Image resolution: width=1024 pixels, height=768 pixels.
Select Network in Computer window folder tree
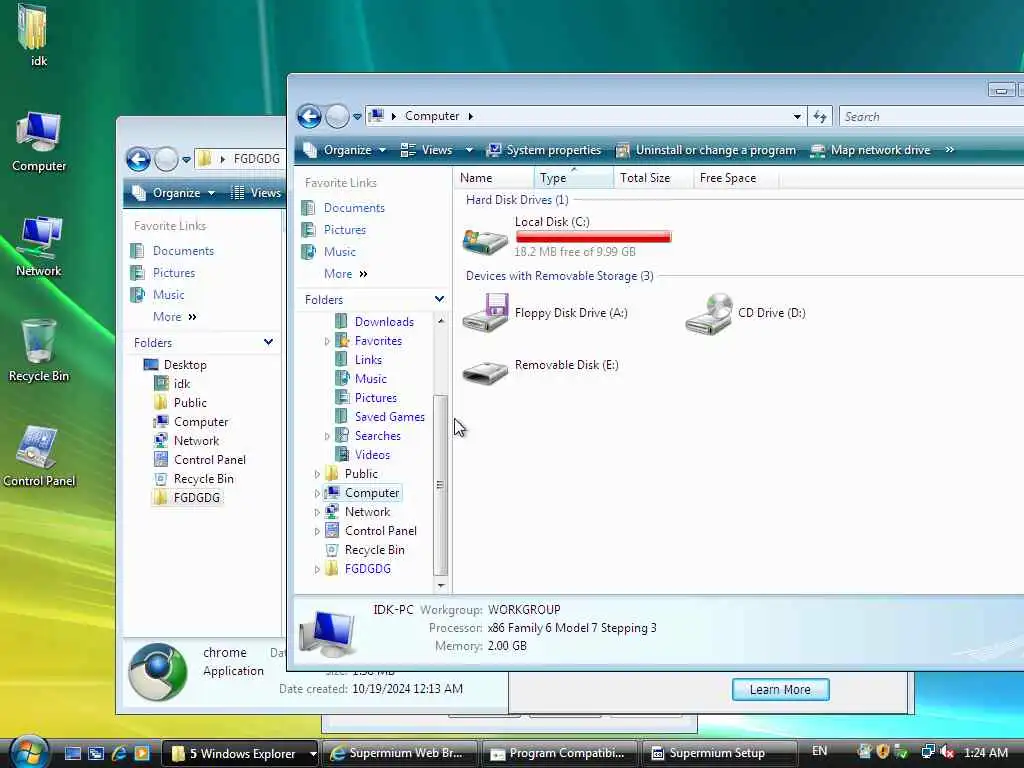pyautogui.click(x=367, y=512)
